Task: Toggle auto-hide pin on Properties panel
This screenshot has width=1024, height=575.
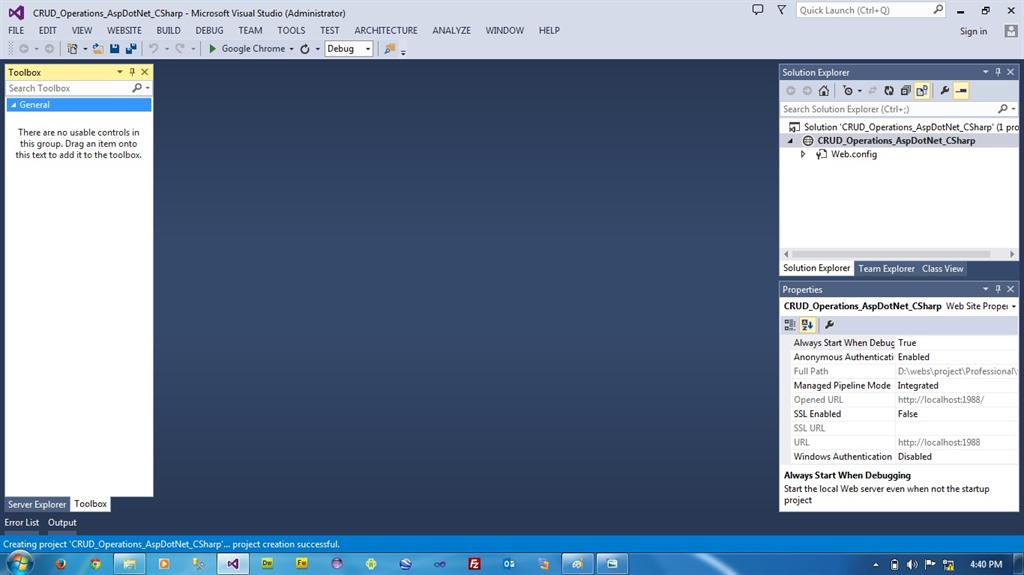Action: pyautogui.click(x=997, y=289)
